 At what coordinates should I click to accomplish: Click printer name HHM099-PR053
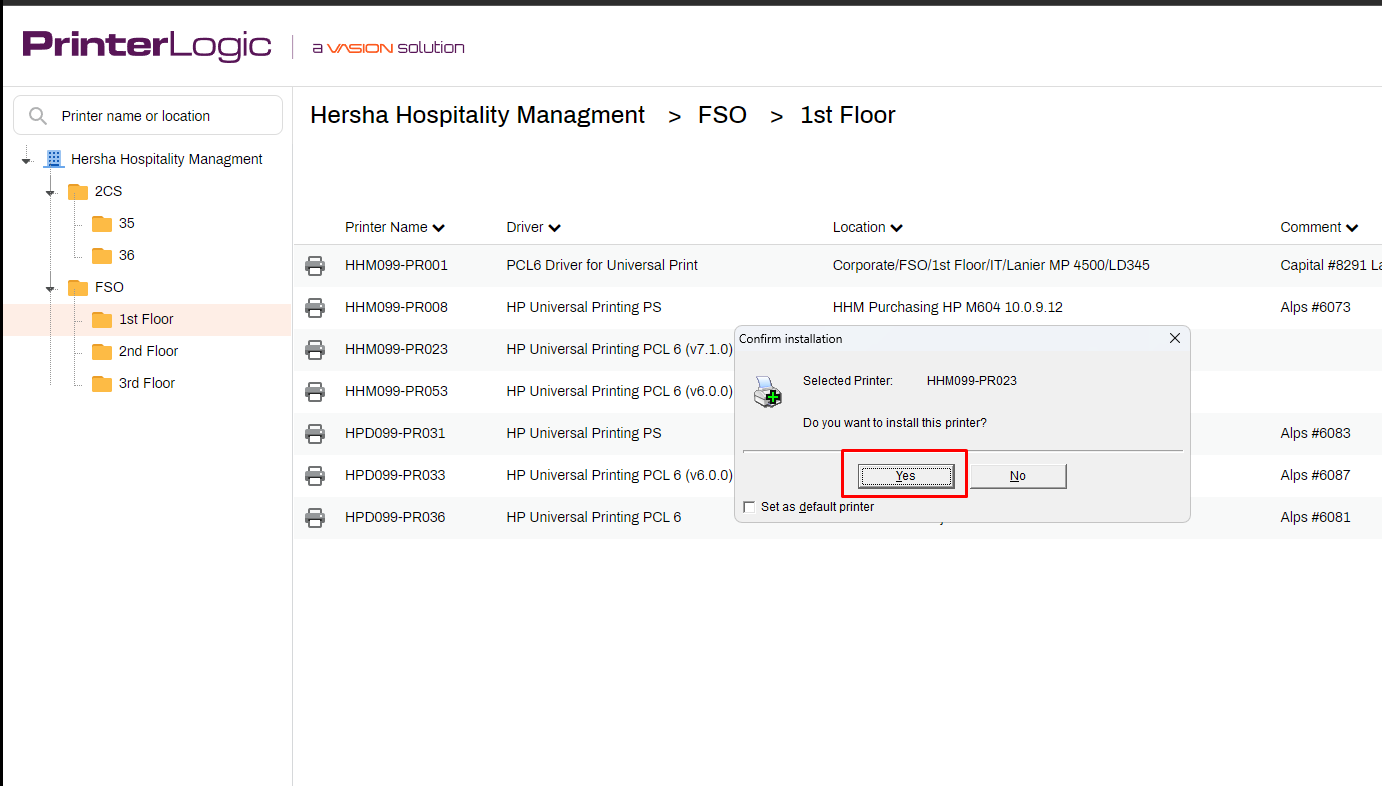tap(396, 391)
